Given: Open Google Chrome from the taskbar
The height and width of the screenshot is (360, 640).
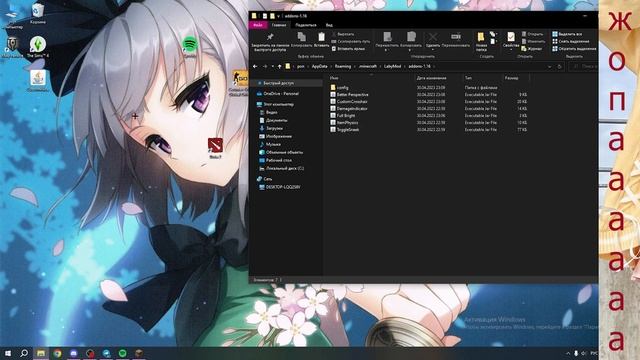Looking at the screenshot, I should click(57, 353).
